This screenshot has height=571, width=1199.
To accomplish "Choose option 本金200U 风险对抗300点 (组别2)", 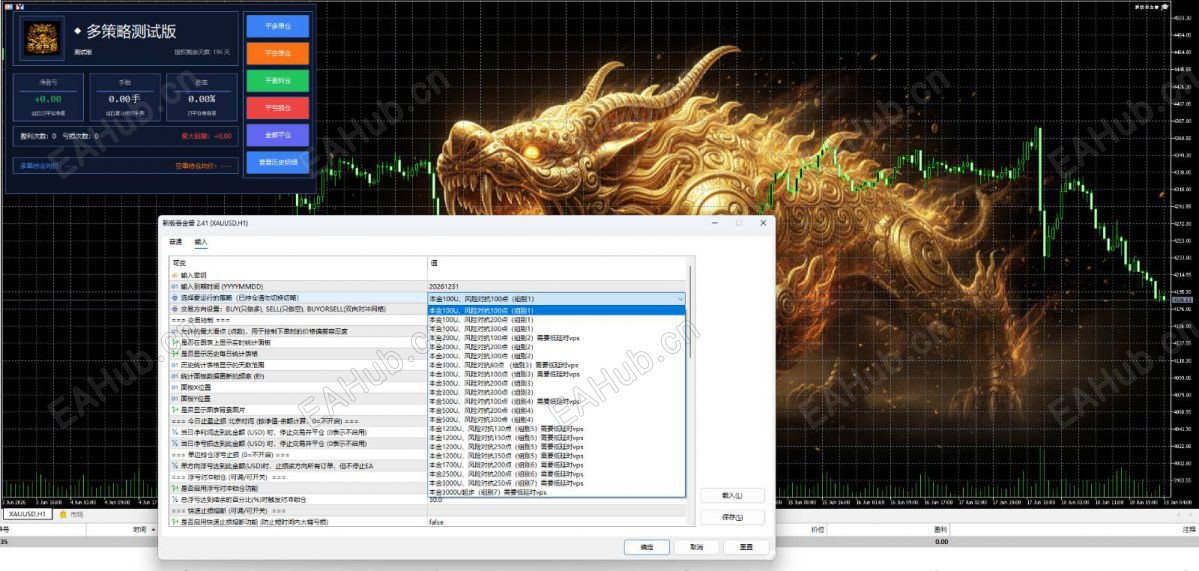I will 557,356.
